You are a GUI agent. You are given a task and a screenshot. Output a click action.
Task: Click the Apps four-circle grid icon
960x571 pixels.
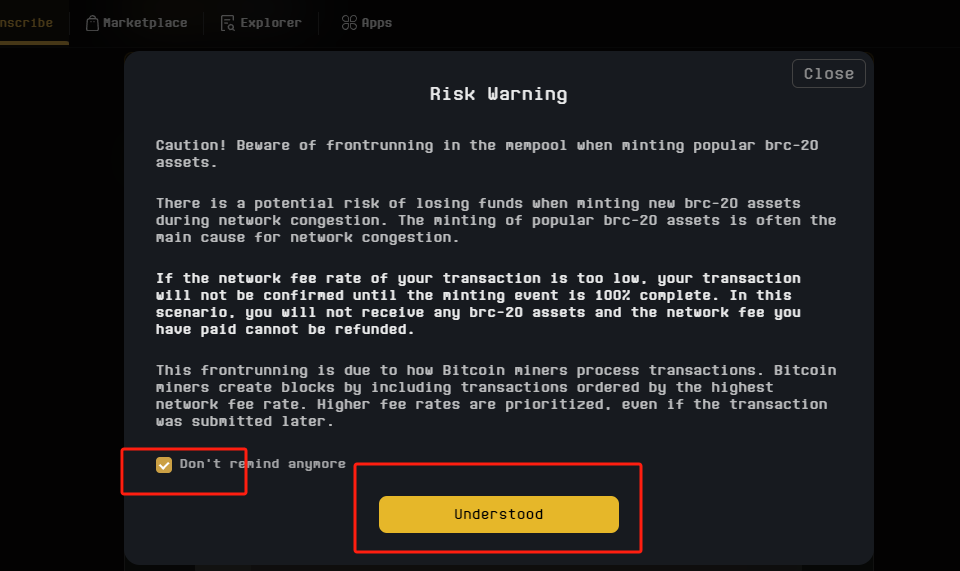pos(349,22)
